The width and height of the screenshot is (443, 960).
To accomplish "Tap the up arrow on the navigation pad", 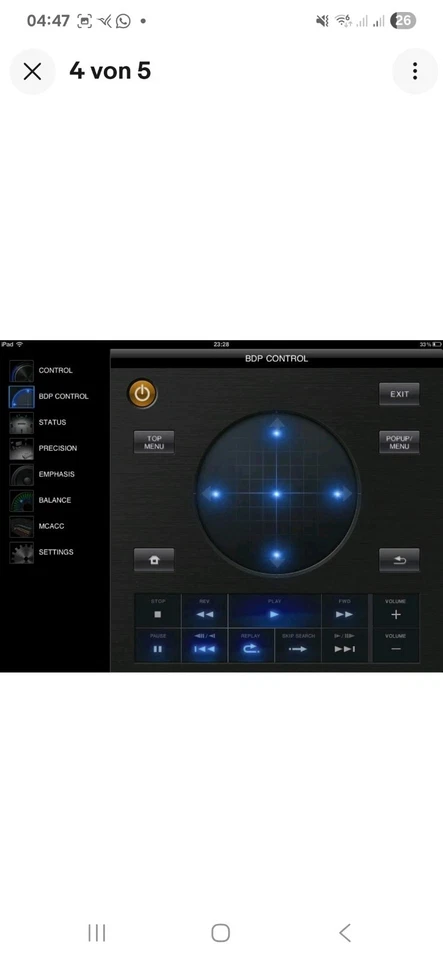I will (x=277, y=431).
